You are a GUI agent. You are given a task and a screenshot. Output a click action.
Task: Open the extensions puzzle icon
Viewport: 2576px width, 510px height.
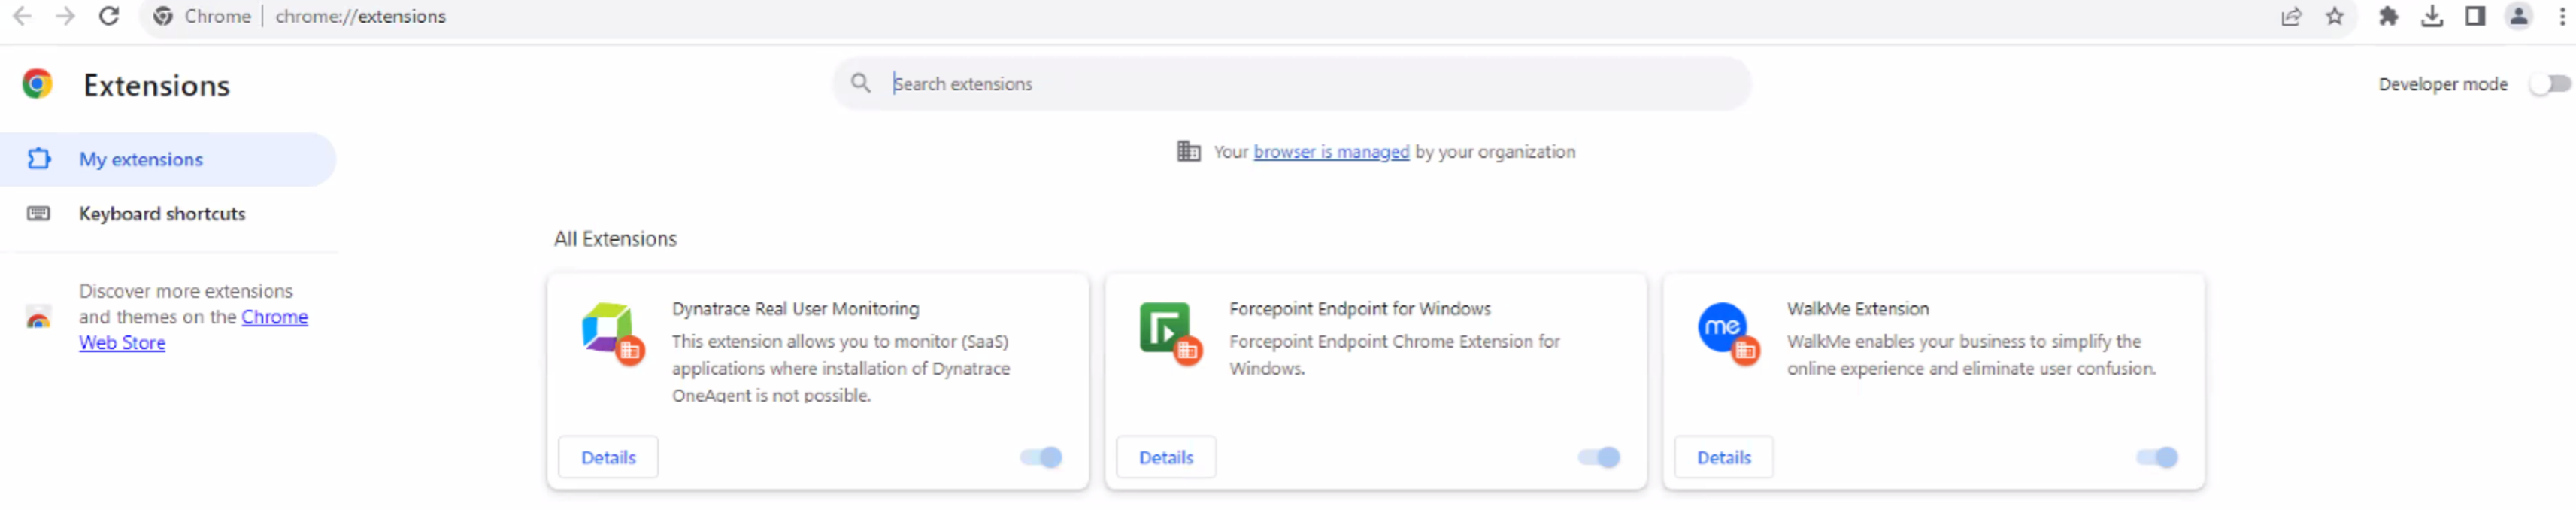pyautogui.click(x=2388, y=16)
